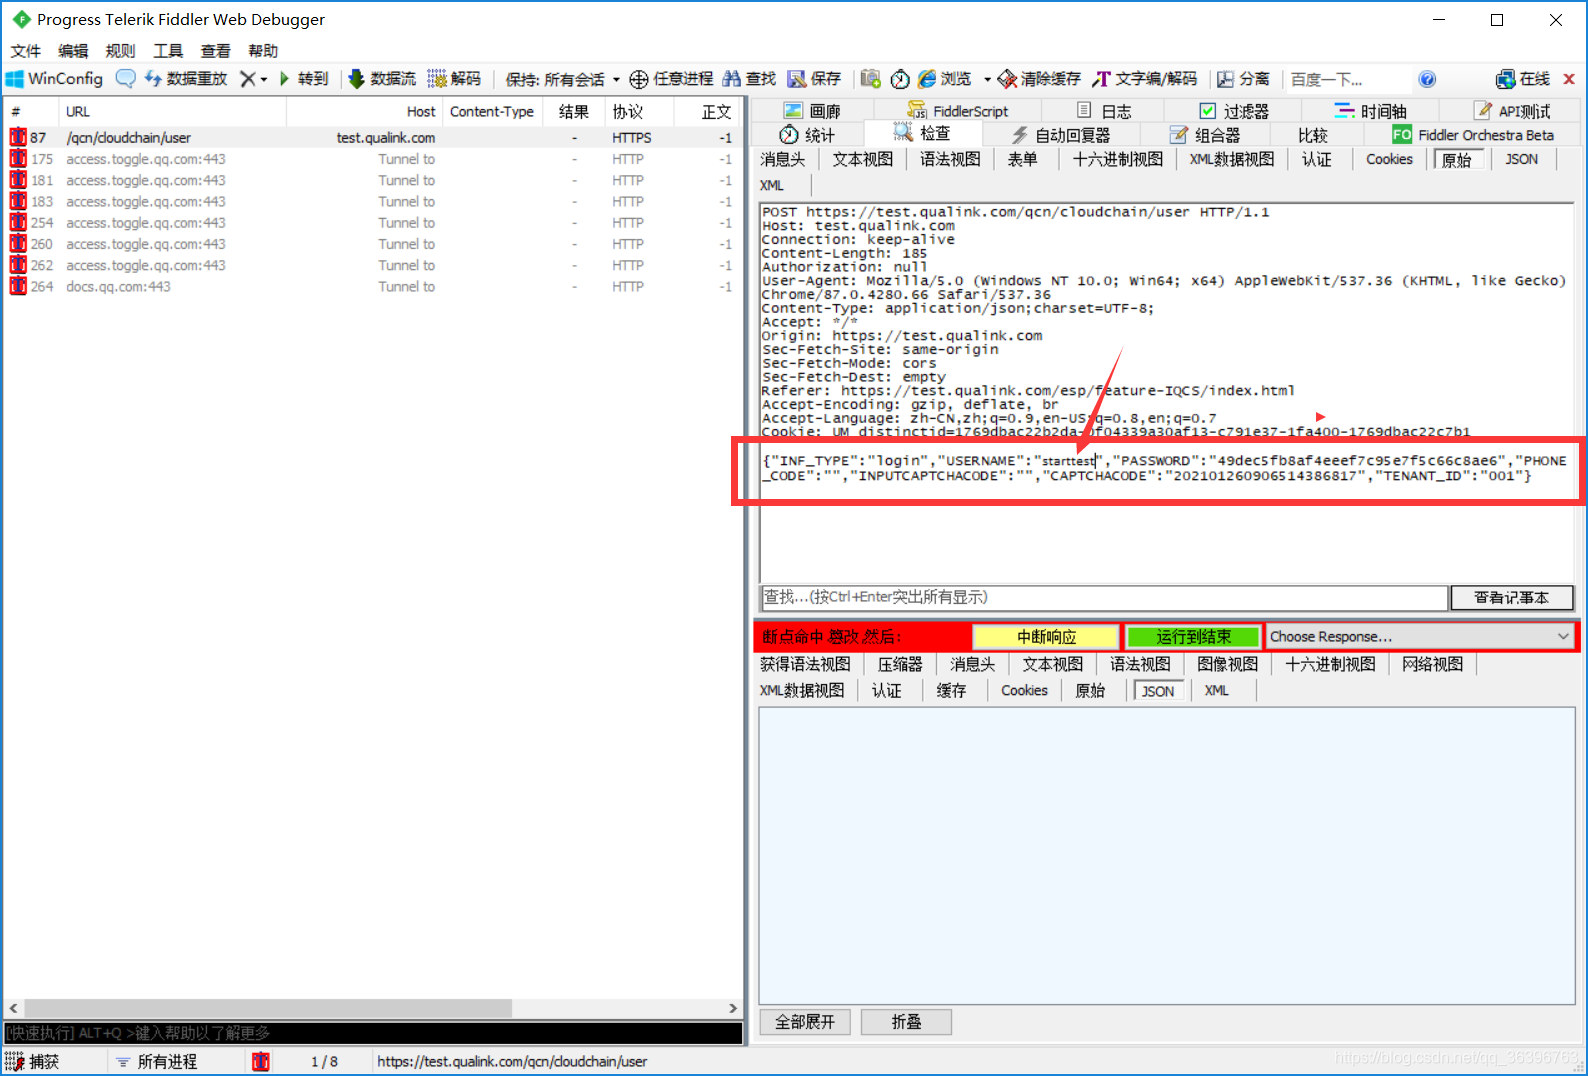Click the 中断响应 break on response button
The image size is (1588, 1076).
pos(1046,637)
